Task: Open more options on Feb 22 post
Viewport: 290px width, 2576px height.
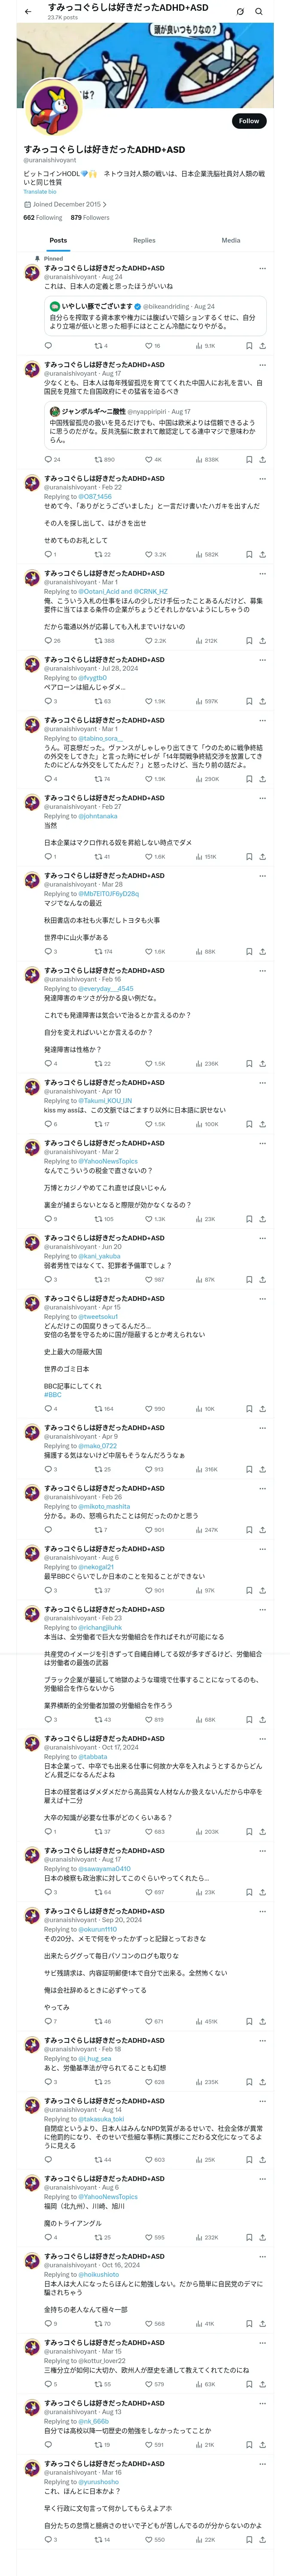Action: pos(263,478)
